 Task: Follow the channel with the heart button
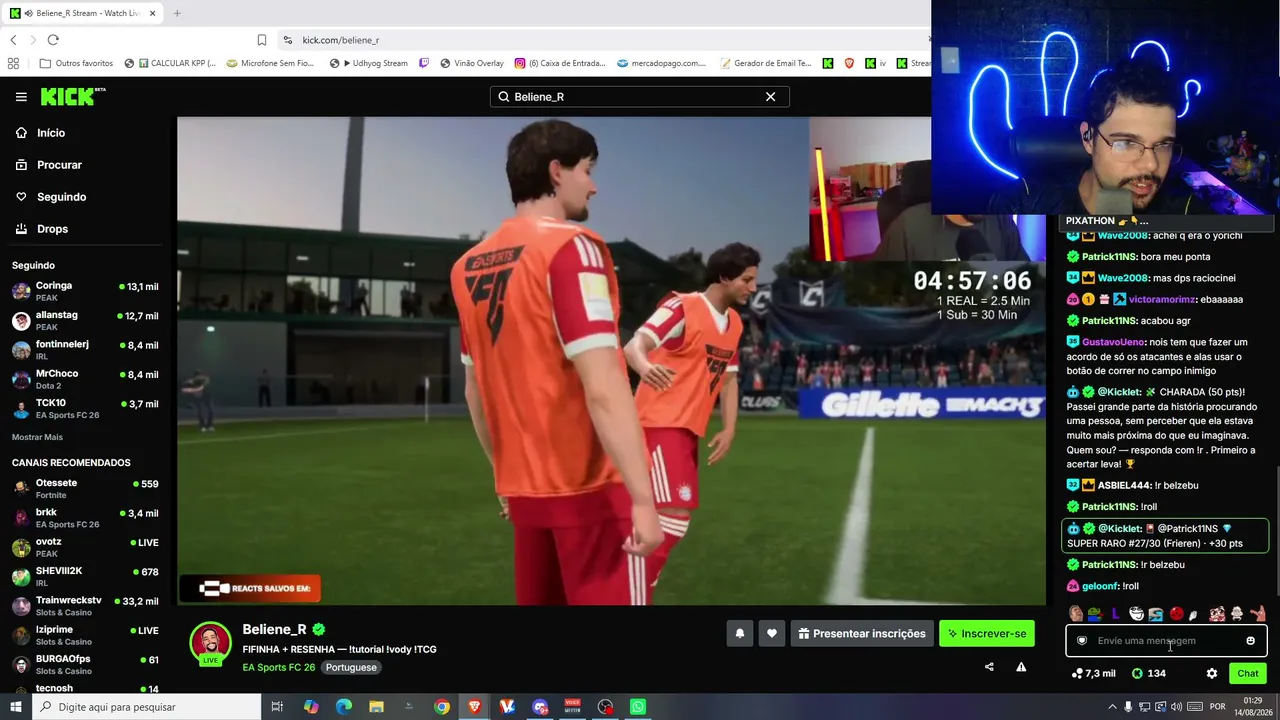(772, 633)
